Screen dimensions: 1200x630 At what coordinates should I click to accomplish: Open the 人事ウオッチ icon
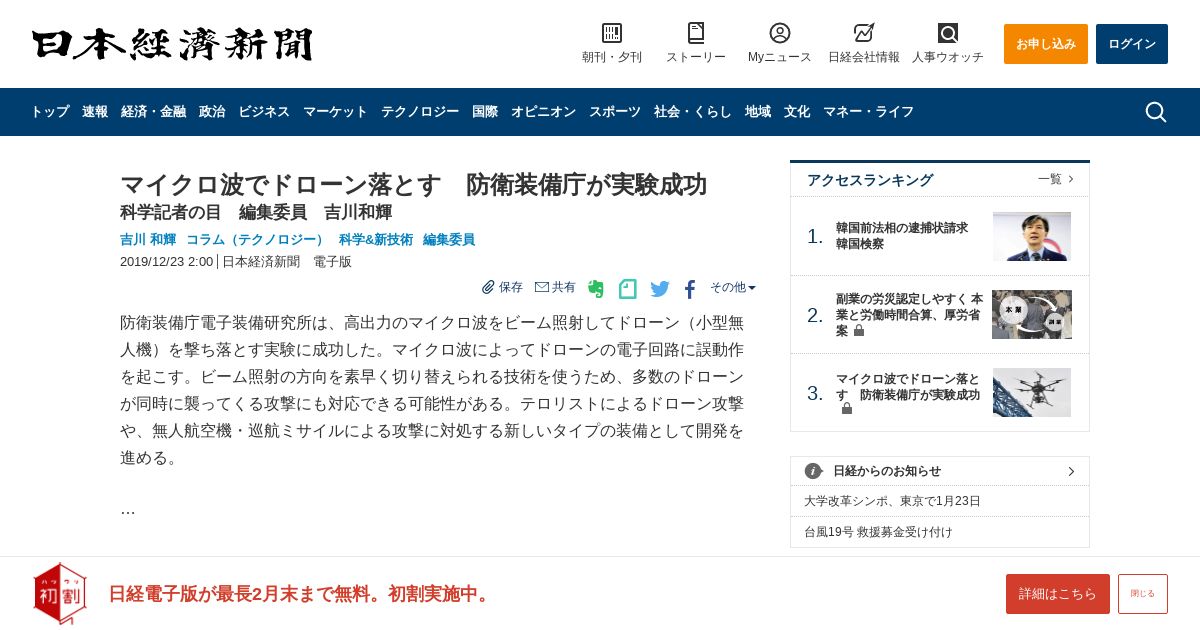click(x=948, y=33)
